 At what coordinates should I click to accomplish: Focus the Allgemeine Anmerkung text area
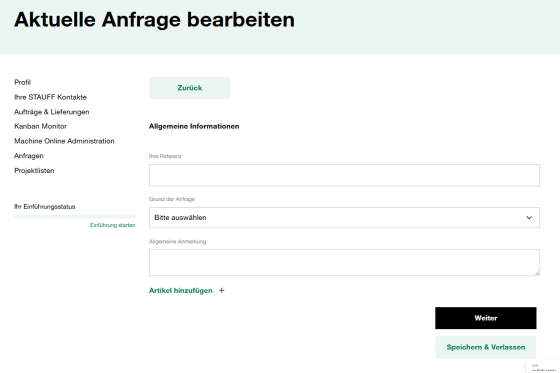[x=344, y=263]
